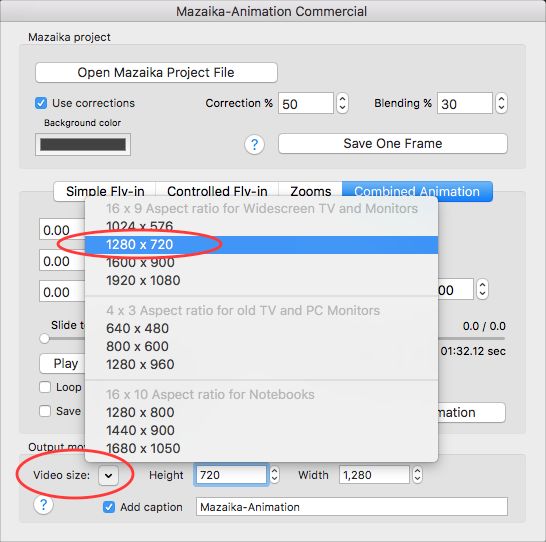Screen dimensions: 546x542
Task: Toggle the Loop checkbox
Action: (x=45, y=387)
